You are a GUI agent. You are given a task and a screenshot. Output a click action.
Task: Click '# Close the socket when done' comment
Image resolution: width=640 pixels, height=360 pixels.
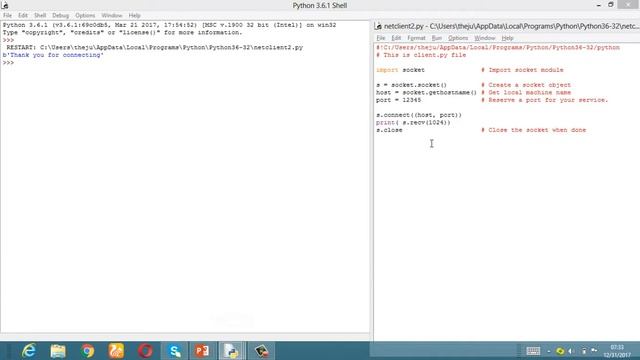tap(533, 130)
